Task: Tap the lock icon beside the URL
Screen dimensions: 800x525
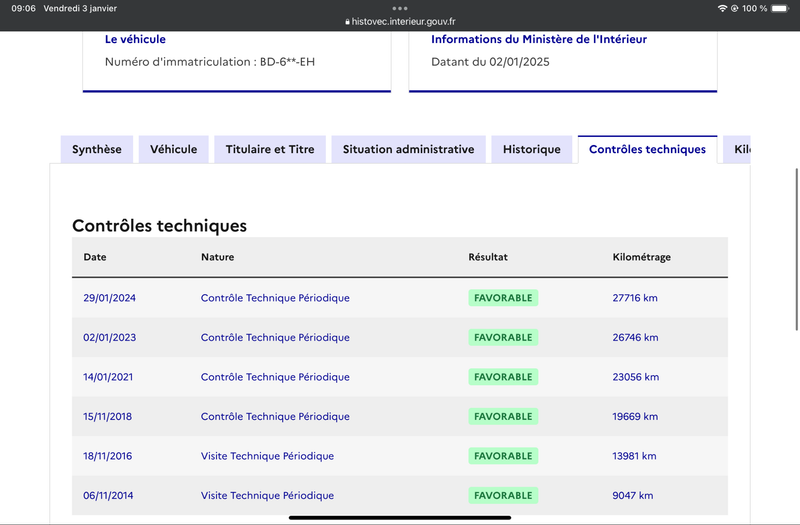Action: [347, 22]
